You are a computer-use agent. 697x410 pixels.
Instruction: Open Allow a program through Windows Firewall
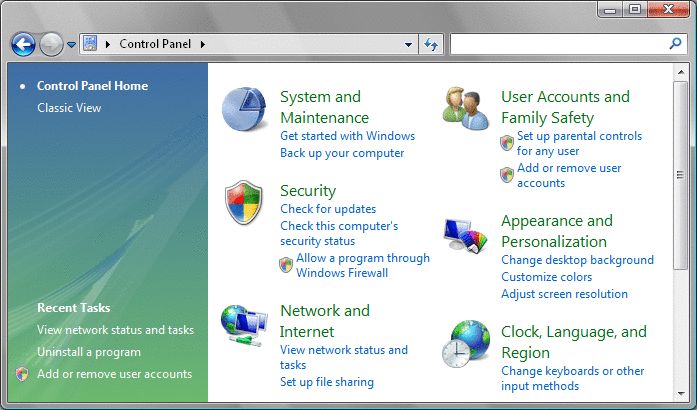coord(363,265)
